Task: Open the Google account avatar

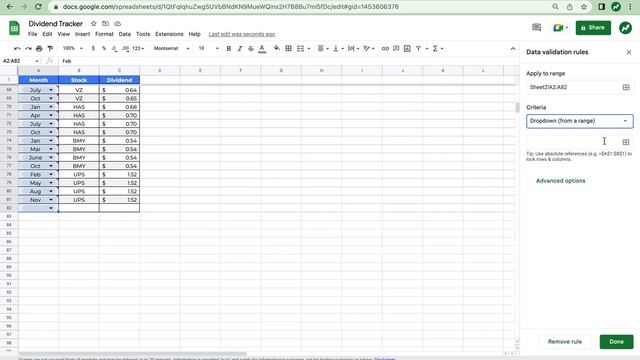Action: [625, 28]
